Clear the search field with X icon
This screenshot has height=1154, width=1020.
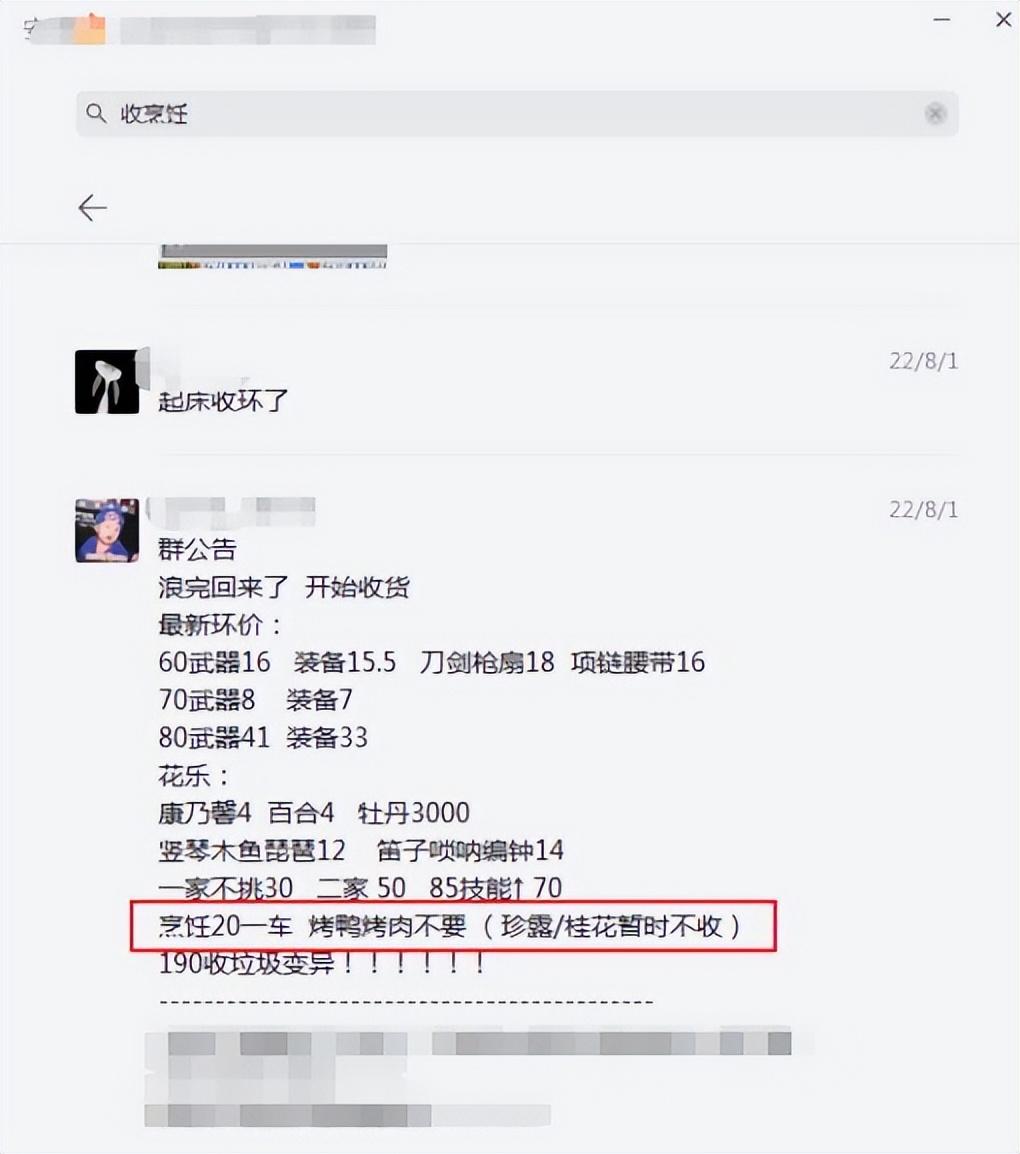tap(935, 113)
